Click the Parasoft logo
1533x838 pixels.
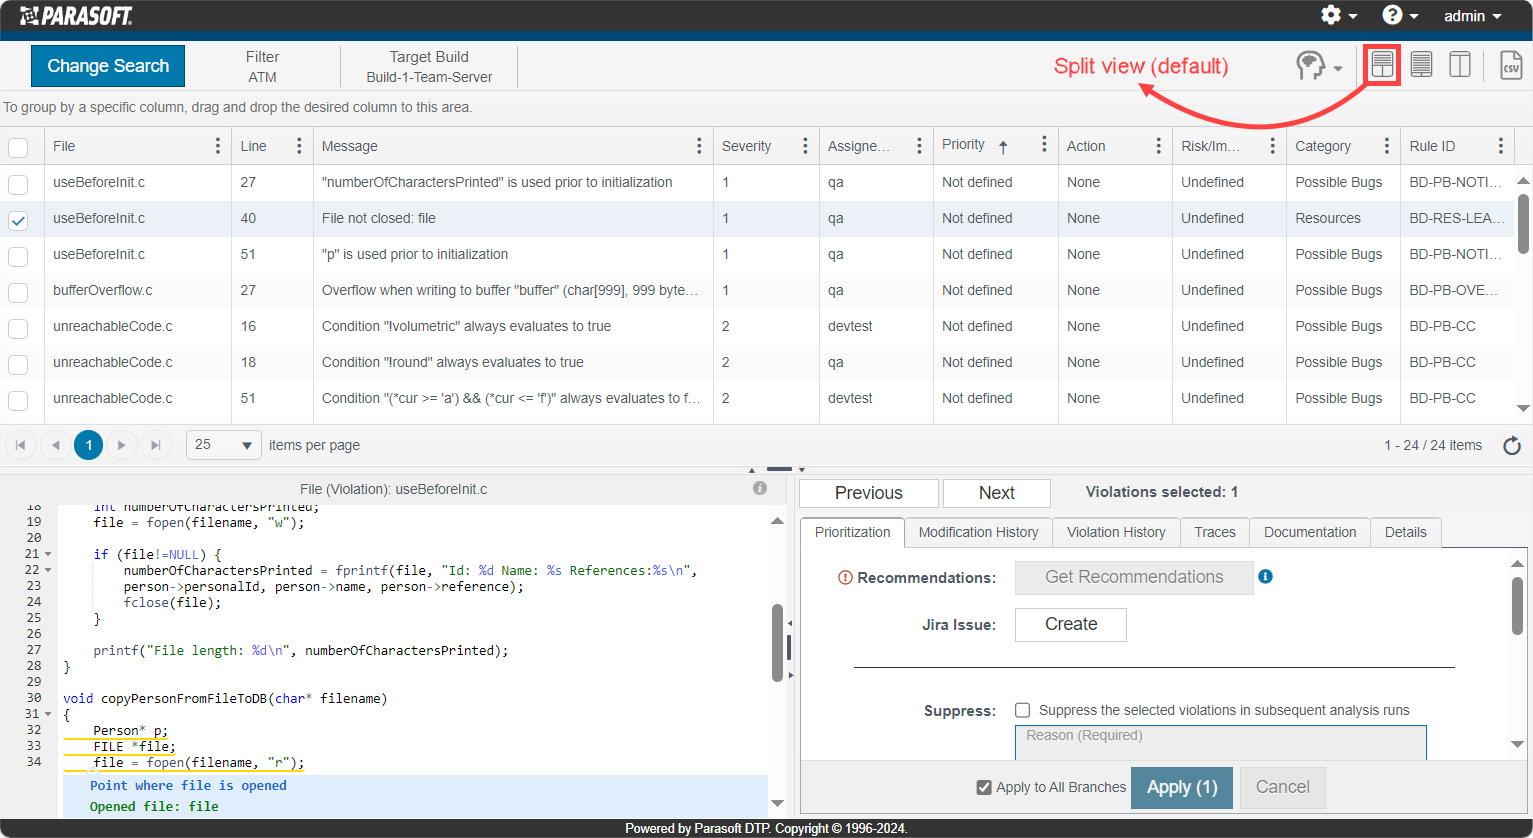pos(76,16)
